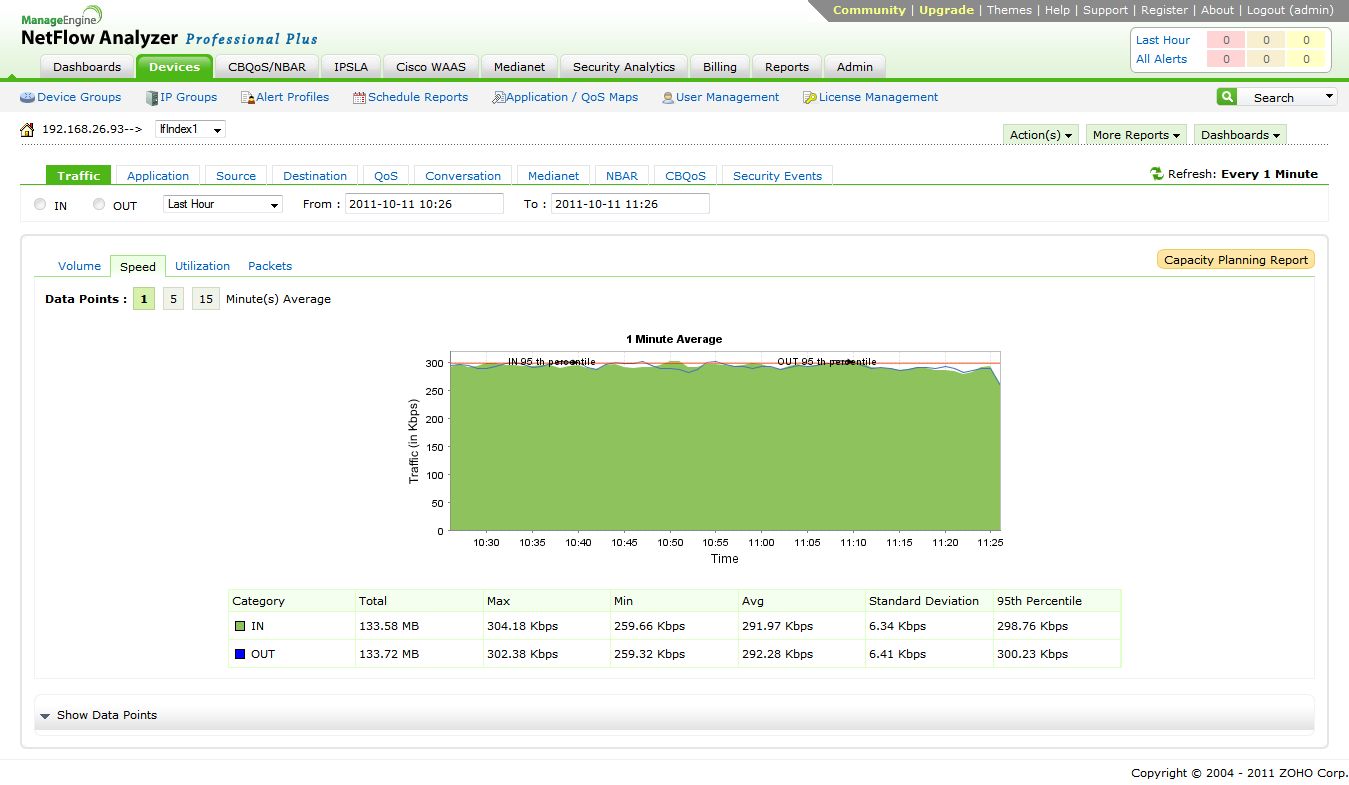Set data points to 5 minute average
1349x785 pixels.
[173, 299]
